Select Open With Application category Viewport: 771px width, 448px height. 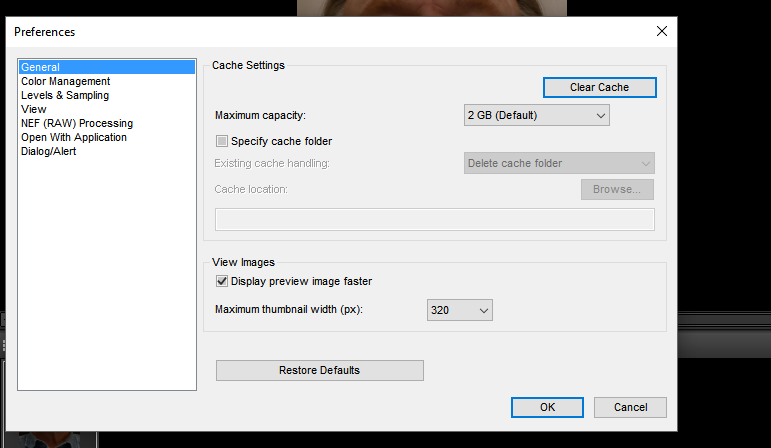tap(74, 138)
